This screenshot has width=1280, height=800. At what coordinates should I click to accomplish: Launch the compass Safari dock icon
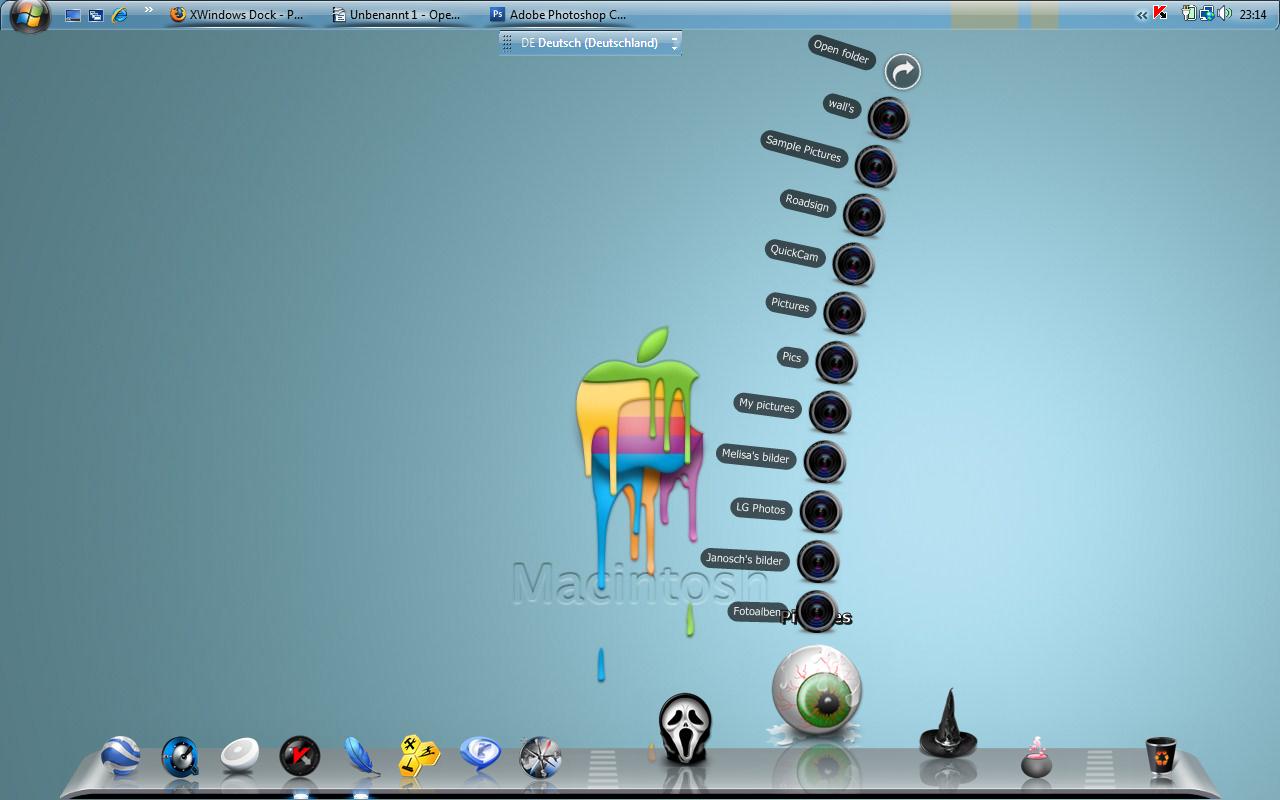tap(541, 758)
